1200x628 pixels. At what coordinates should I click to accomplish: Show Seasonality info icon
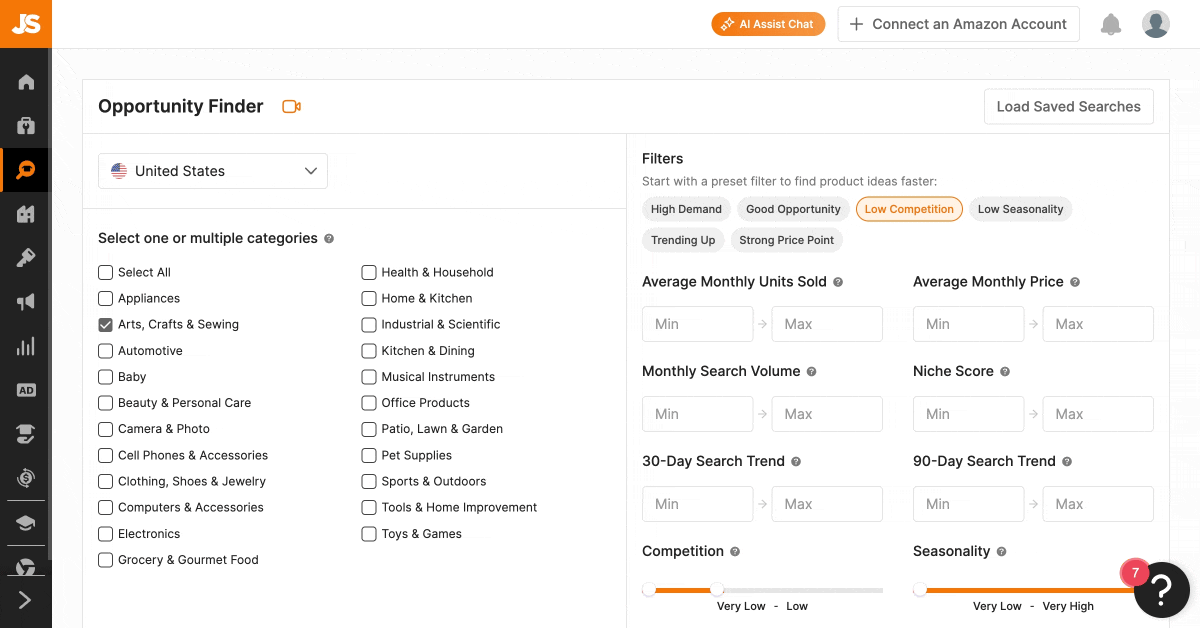coord(1001,552)
